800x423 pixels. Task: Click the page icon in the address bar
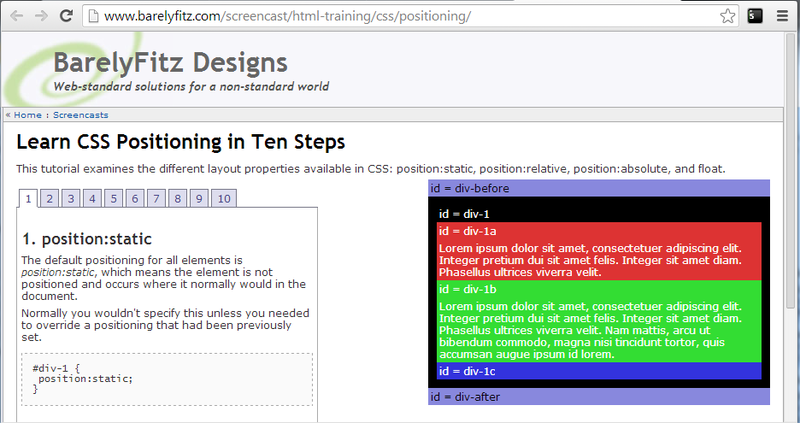click(93, 16)
